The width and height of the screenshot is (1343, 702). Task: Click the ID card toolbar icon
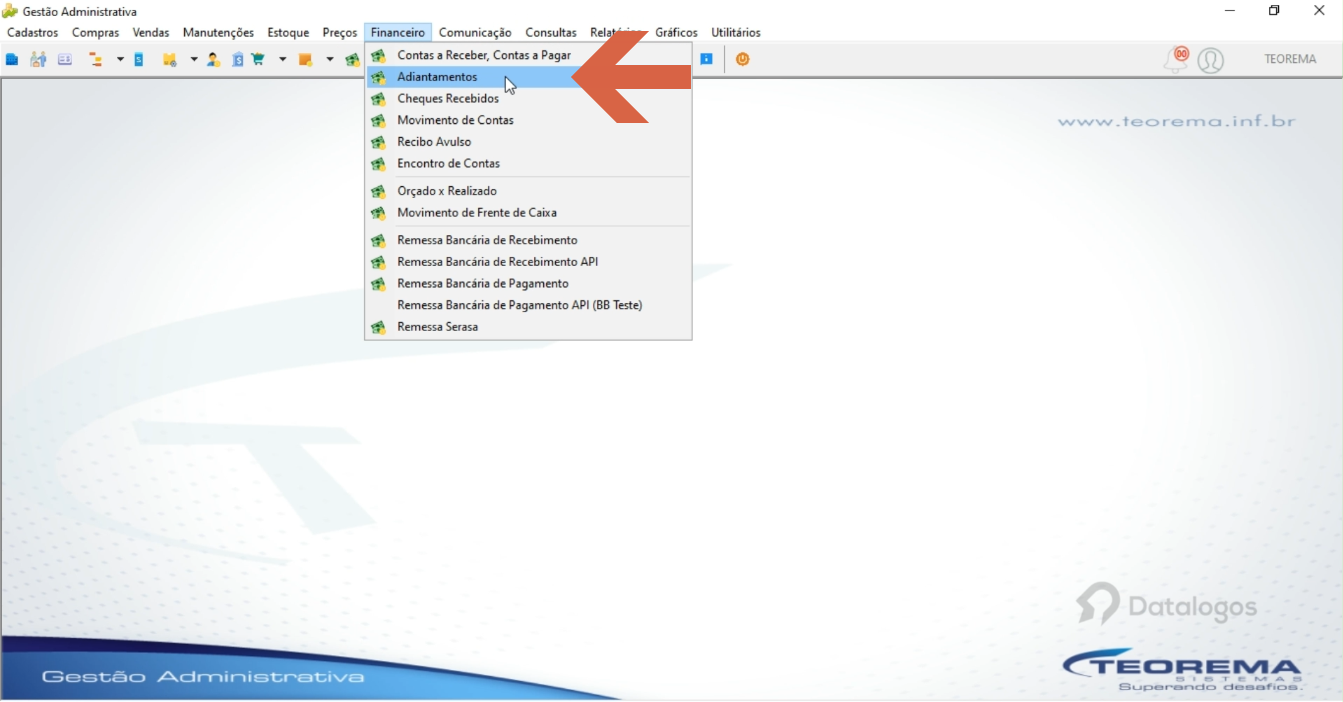pos(65,59)
